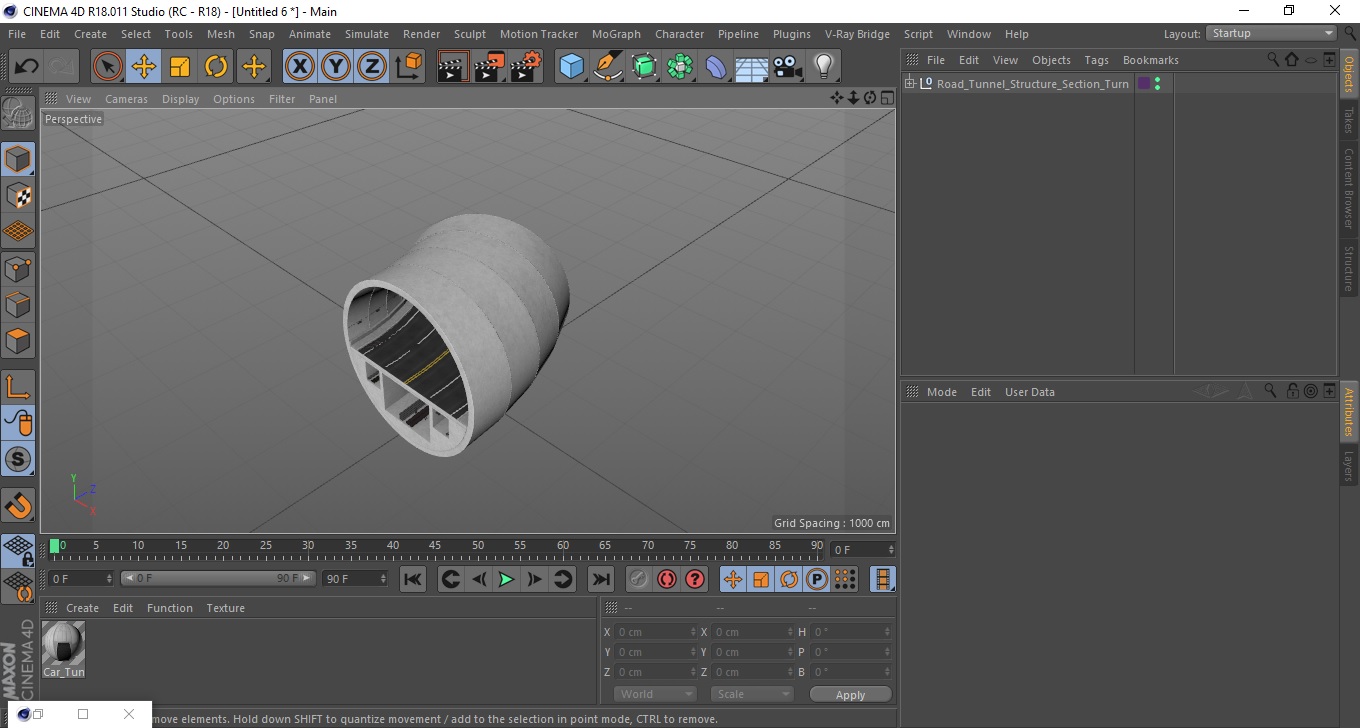Viewport: 1360px width, 728px height.
Task: Click the purple layer color swatch
Action: coord(1144,83)
